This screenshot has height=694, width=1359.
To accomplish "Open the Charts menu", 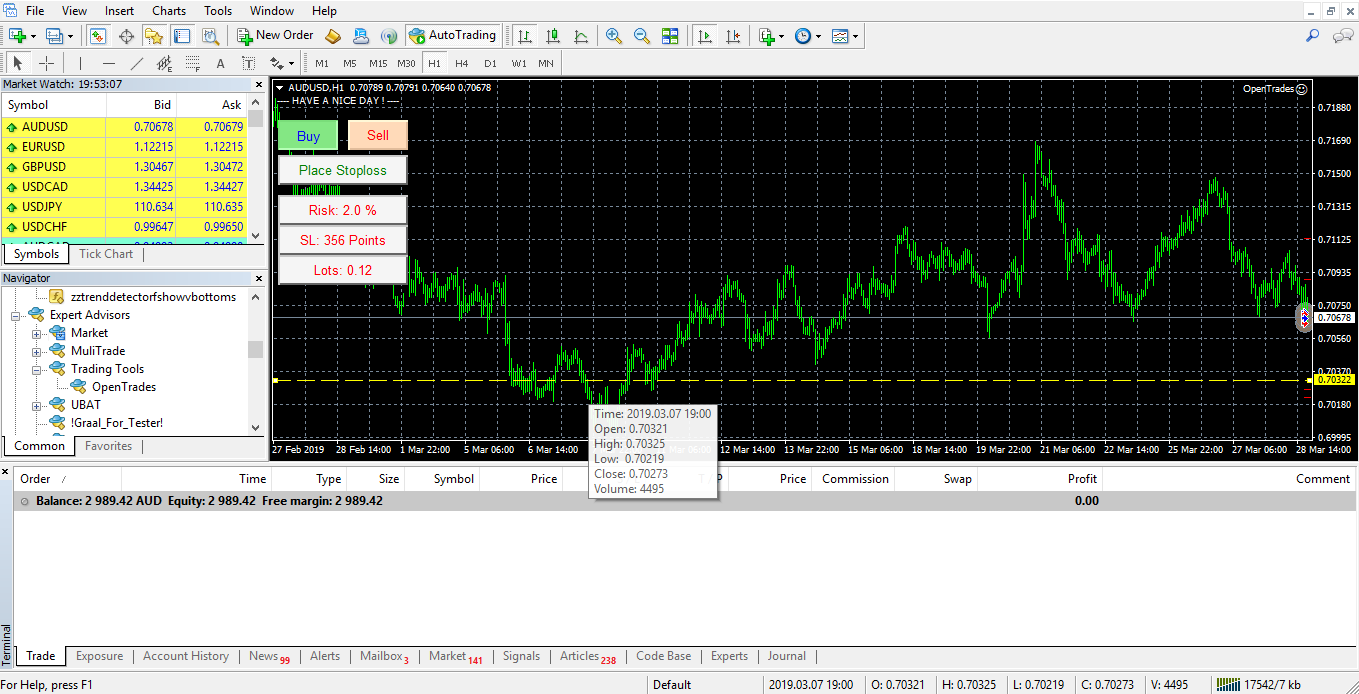I will coord(169,11).
